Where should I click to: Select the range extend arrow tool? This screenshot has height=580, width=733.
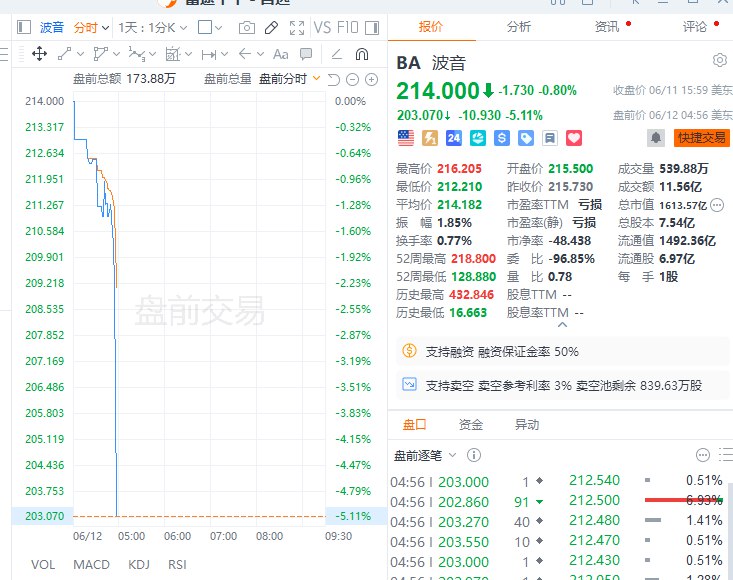209,55
